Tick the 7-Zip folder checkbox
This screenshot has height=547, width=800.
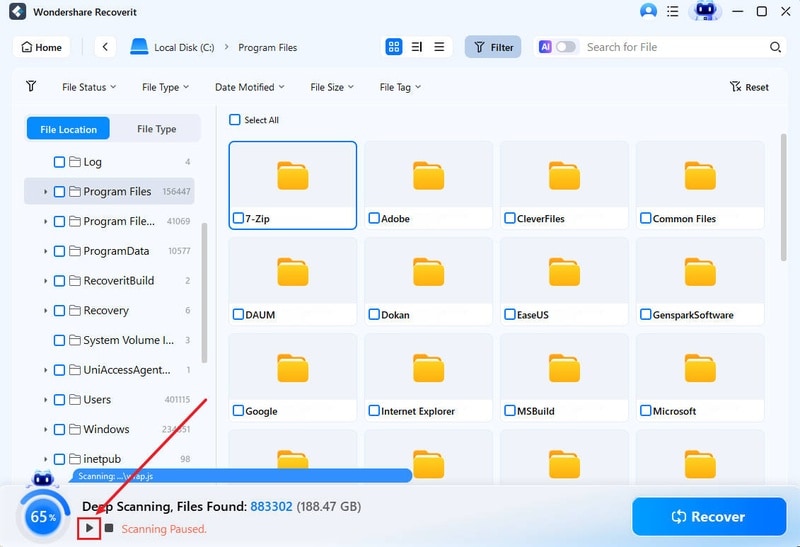238,218
